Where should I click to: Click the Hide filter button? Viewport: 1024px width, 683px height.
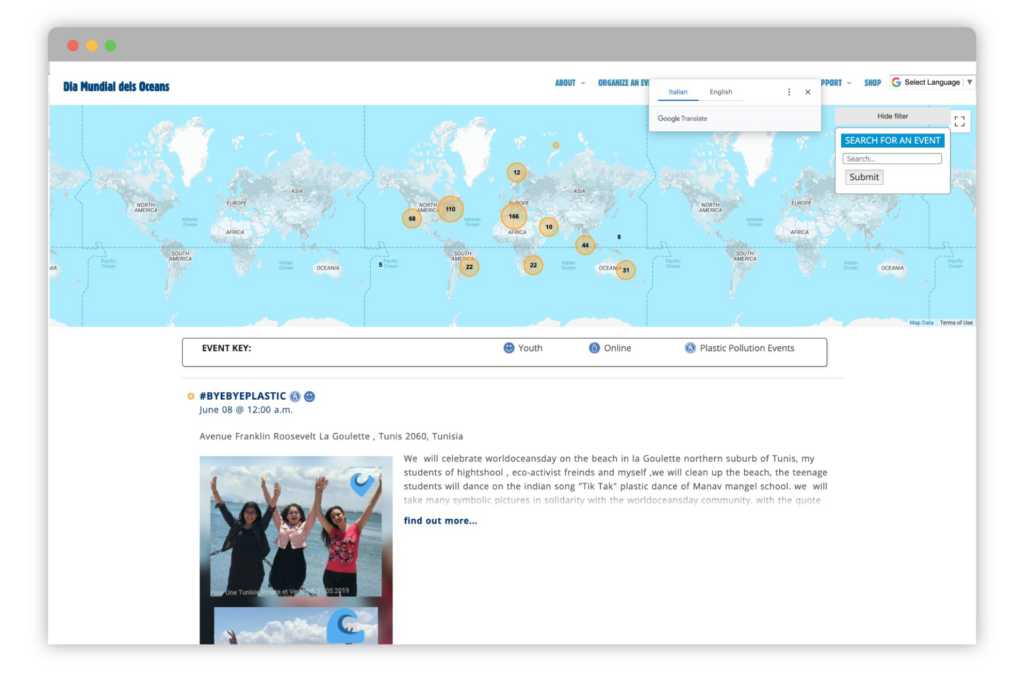coord(892,116)
